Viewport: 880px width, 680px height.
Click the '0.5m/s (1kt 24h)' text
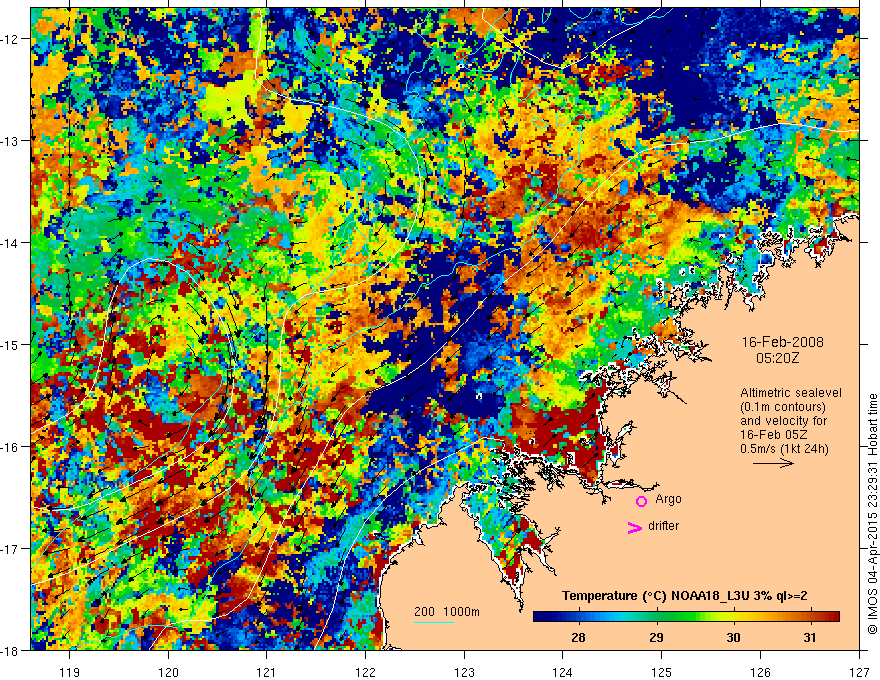click(784, 448)
